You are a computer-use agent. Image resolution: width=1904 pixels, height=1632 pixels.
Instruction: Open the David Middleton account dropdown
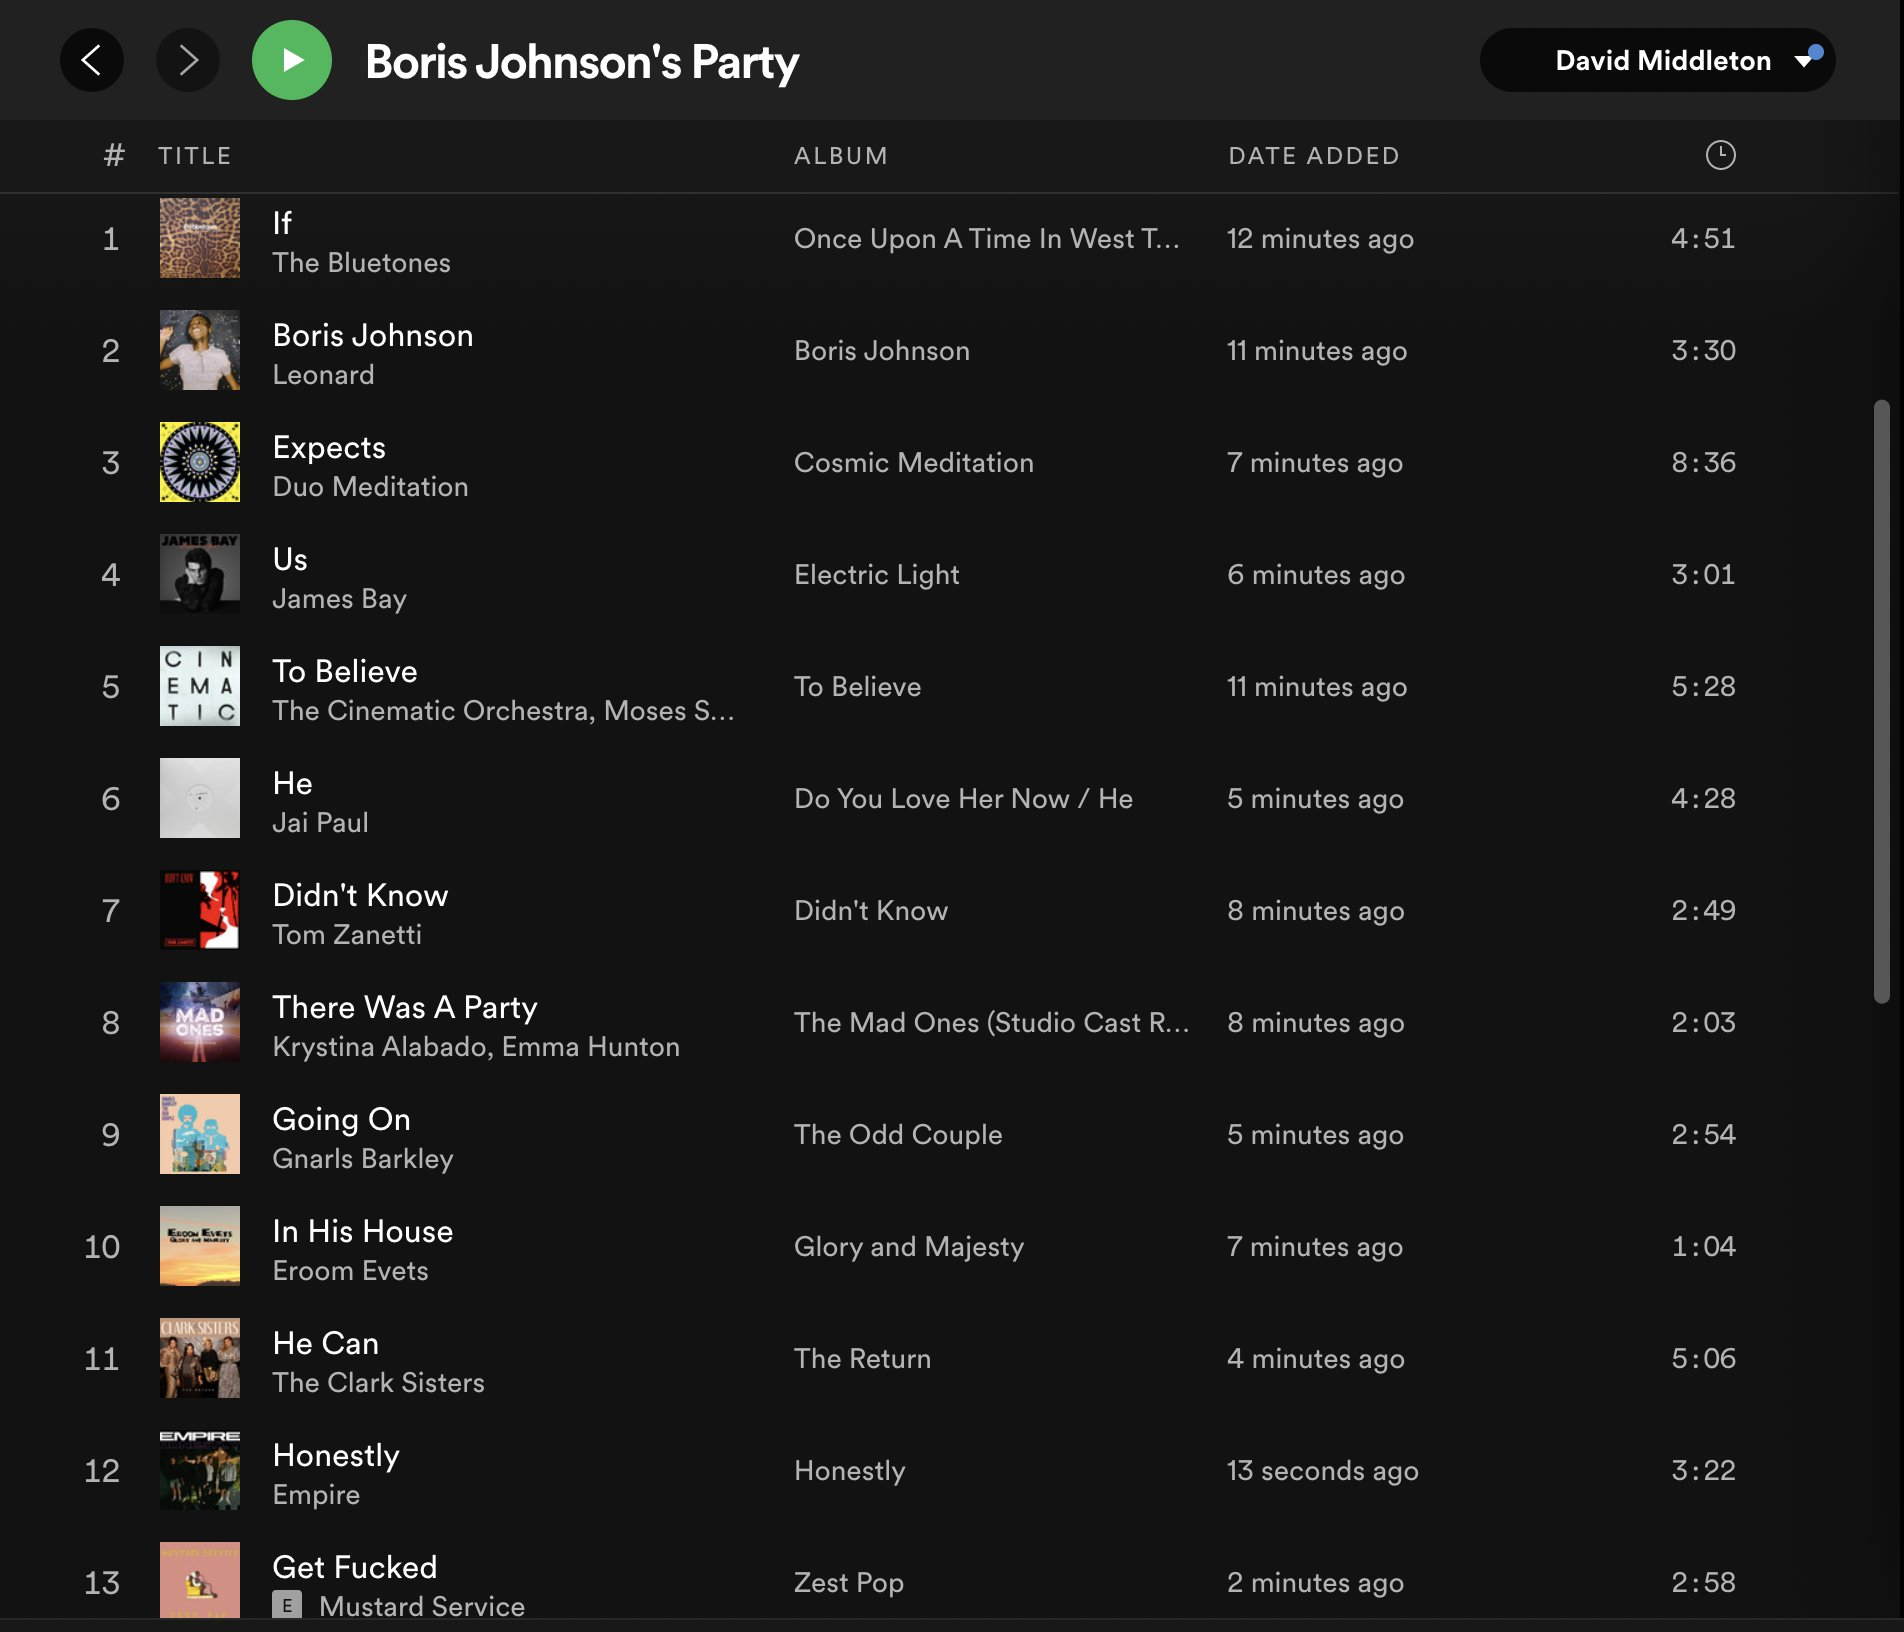pos(1657,61)
